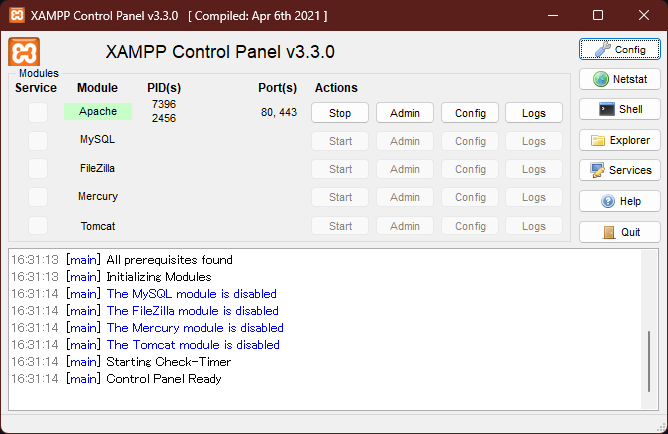Click the title bar XAMPP icon
Screen dimensions: 668x434
[17, 15]
